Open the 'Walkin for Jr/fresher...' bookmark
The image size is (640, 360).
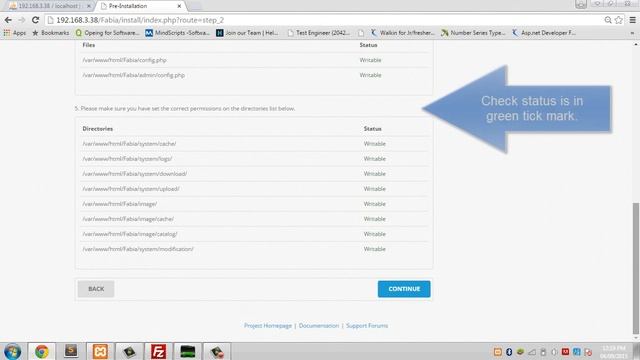pyautogui.click(x=403, y=33)
